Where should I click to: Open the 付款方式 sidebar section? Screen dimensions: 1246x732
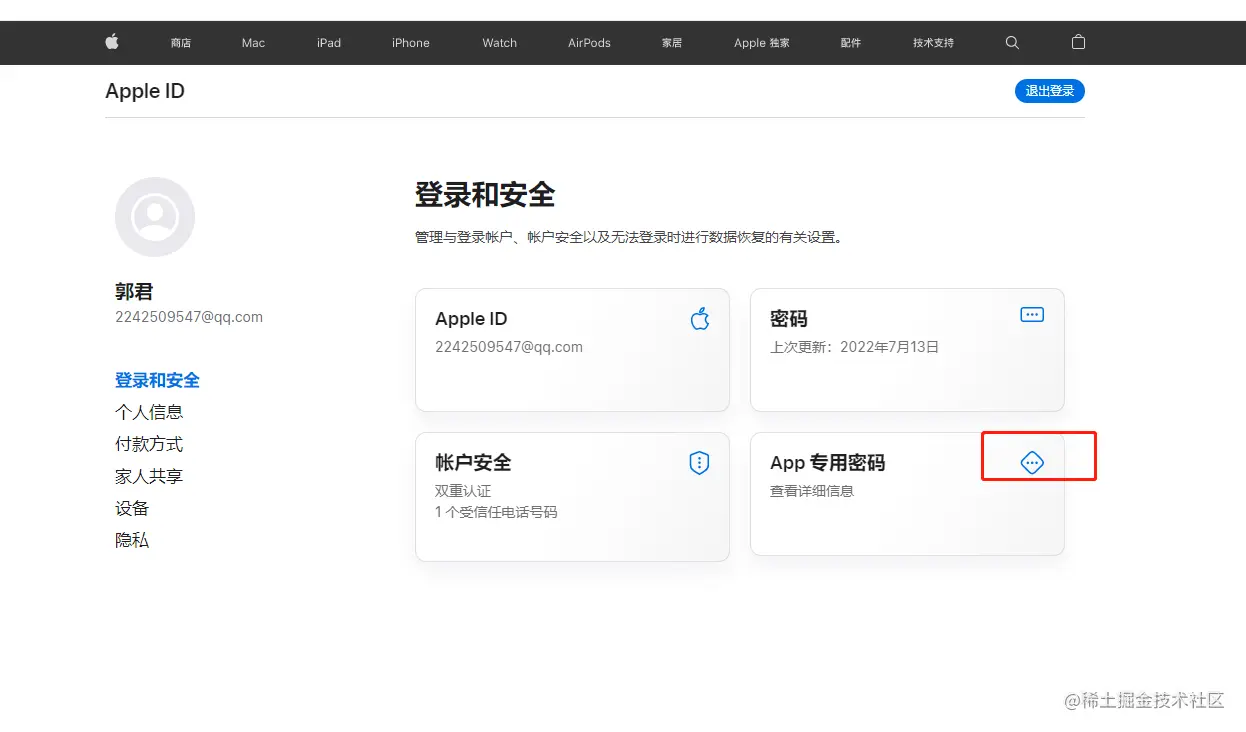tap(149, 444)
